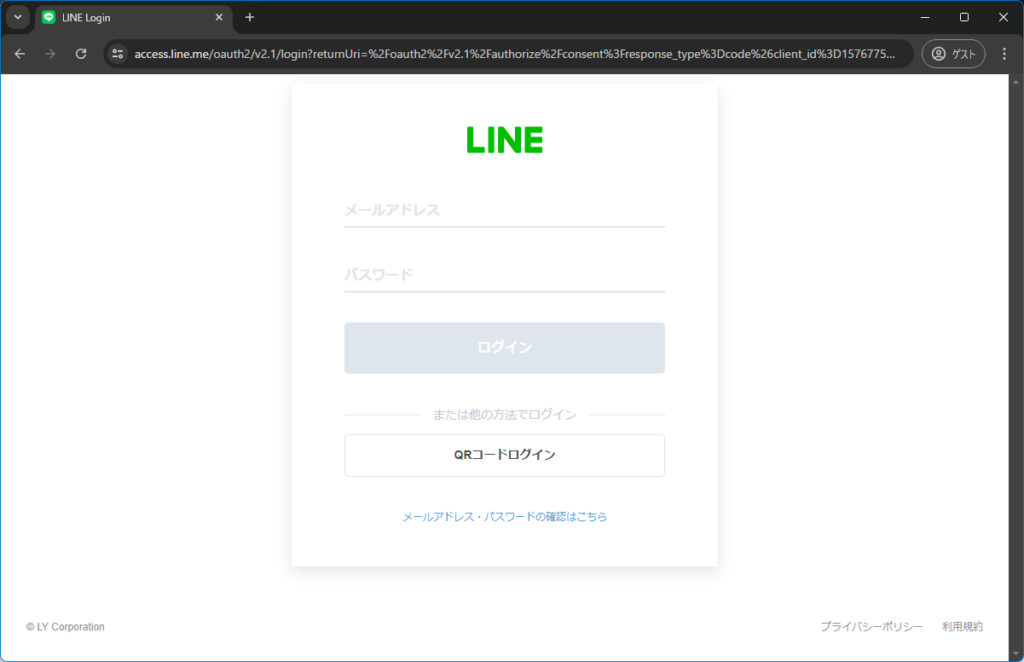
Task: Open the ゲスト guest profile button
Action: click(953, 54)
